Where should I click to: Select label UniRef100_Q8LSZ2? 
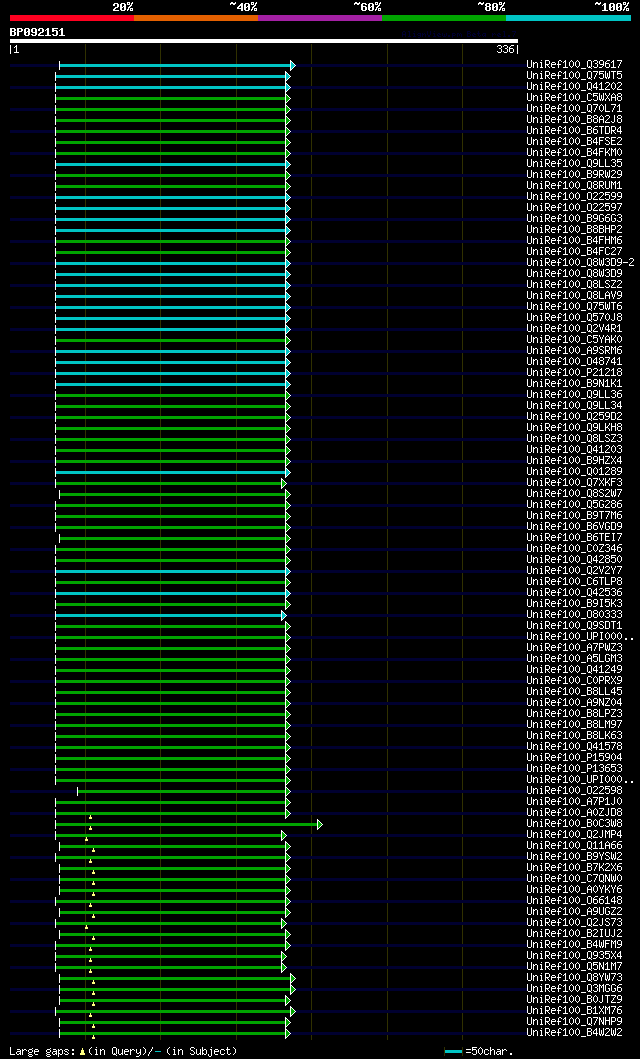(574, 284)
